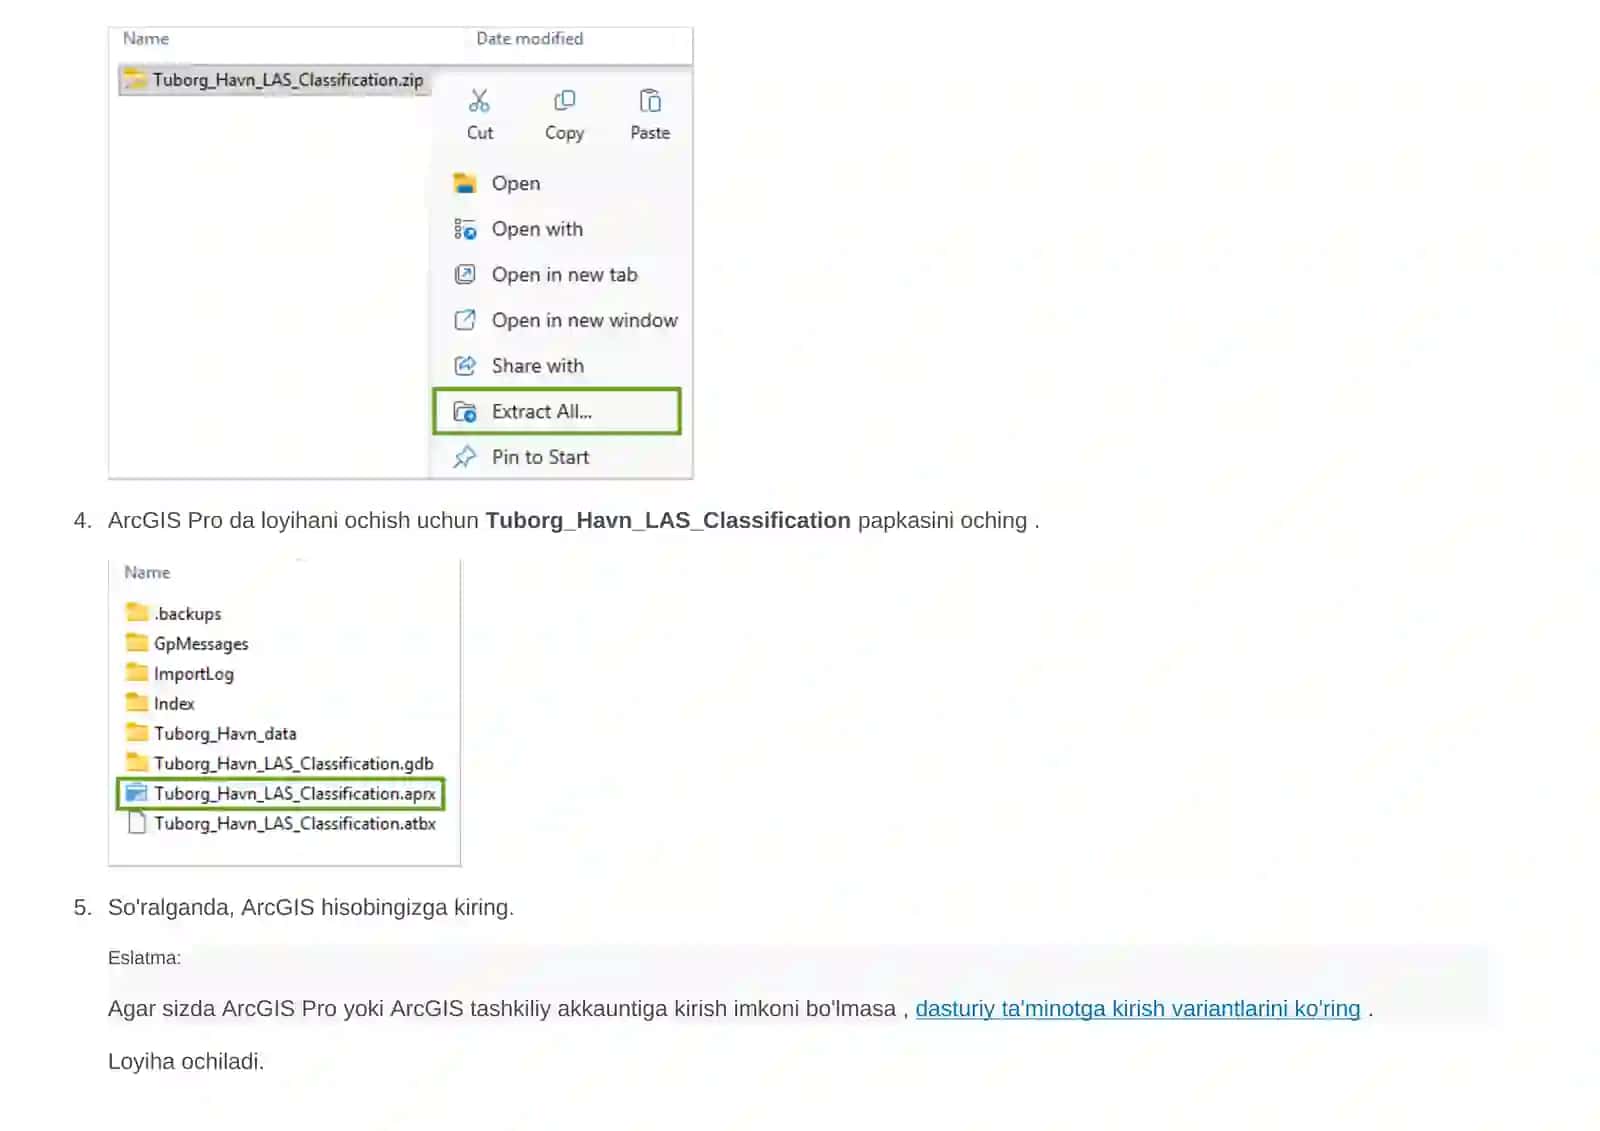This screenshot has width=1600, height=1131.
Task: Select the GpMessages folder name
Action: (201, 643)
